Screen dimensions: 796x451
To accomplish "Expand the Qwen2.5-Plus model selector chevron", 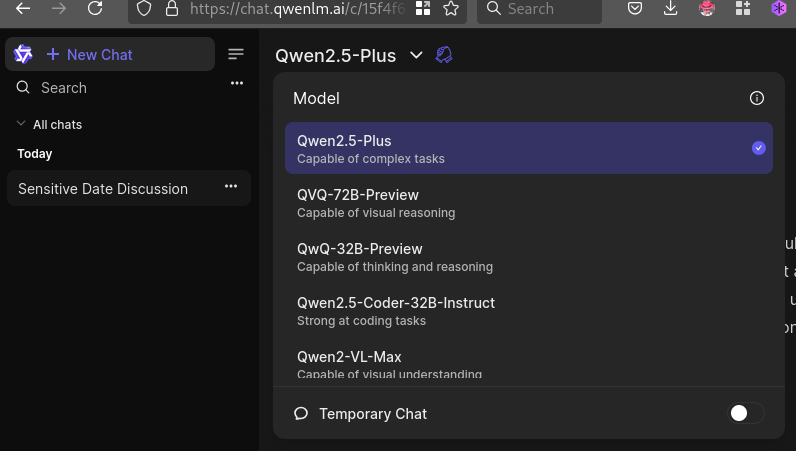I will click(x=417, y=55).
